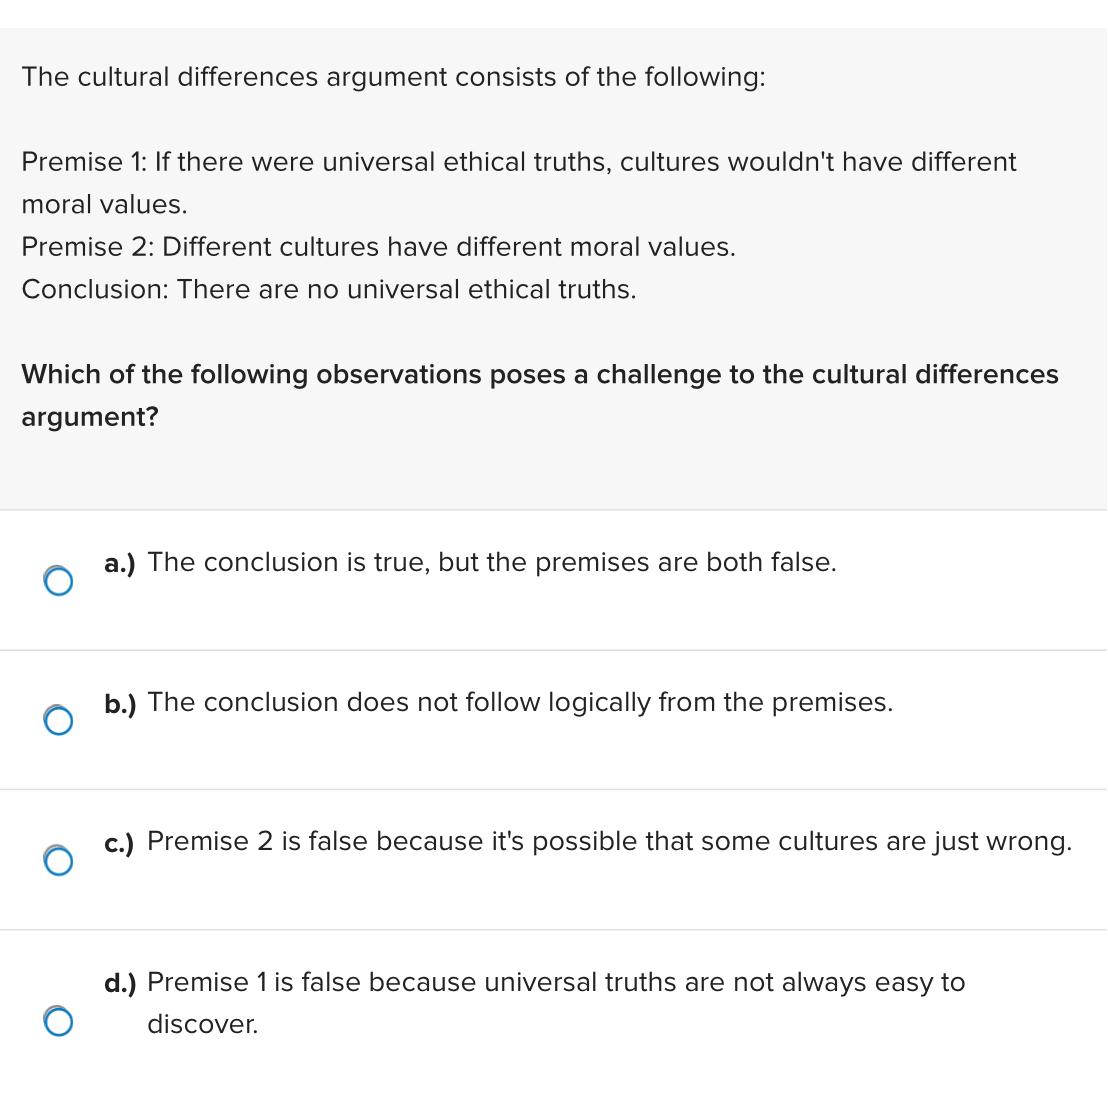Click the bold 'c.)' option letter

[119, 843]
